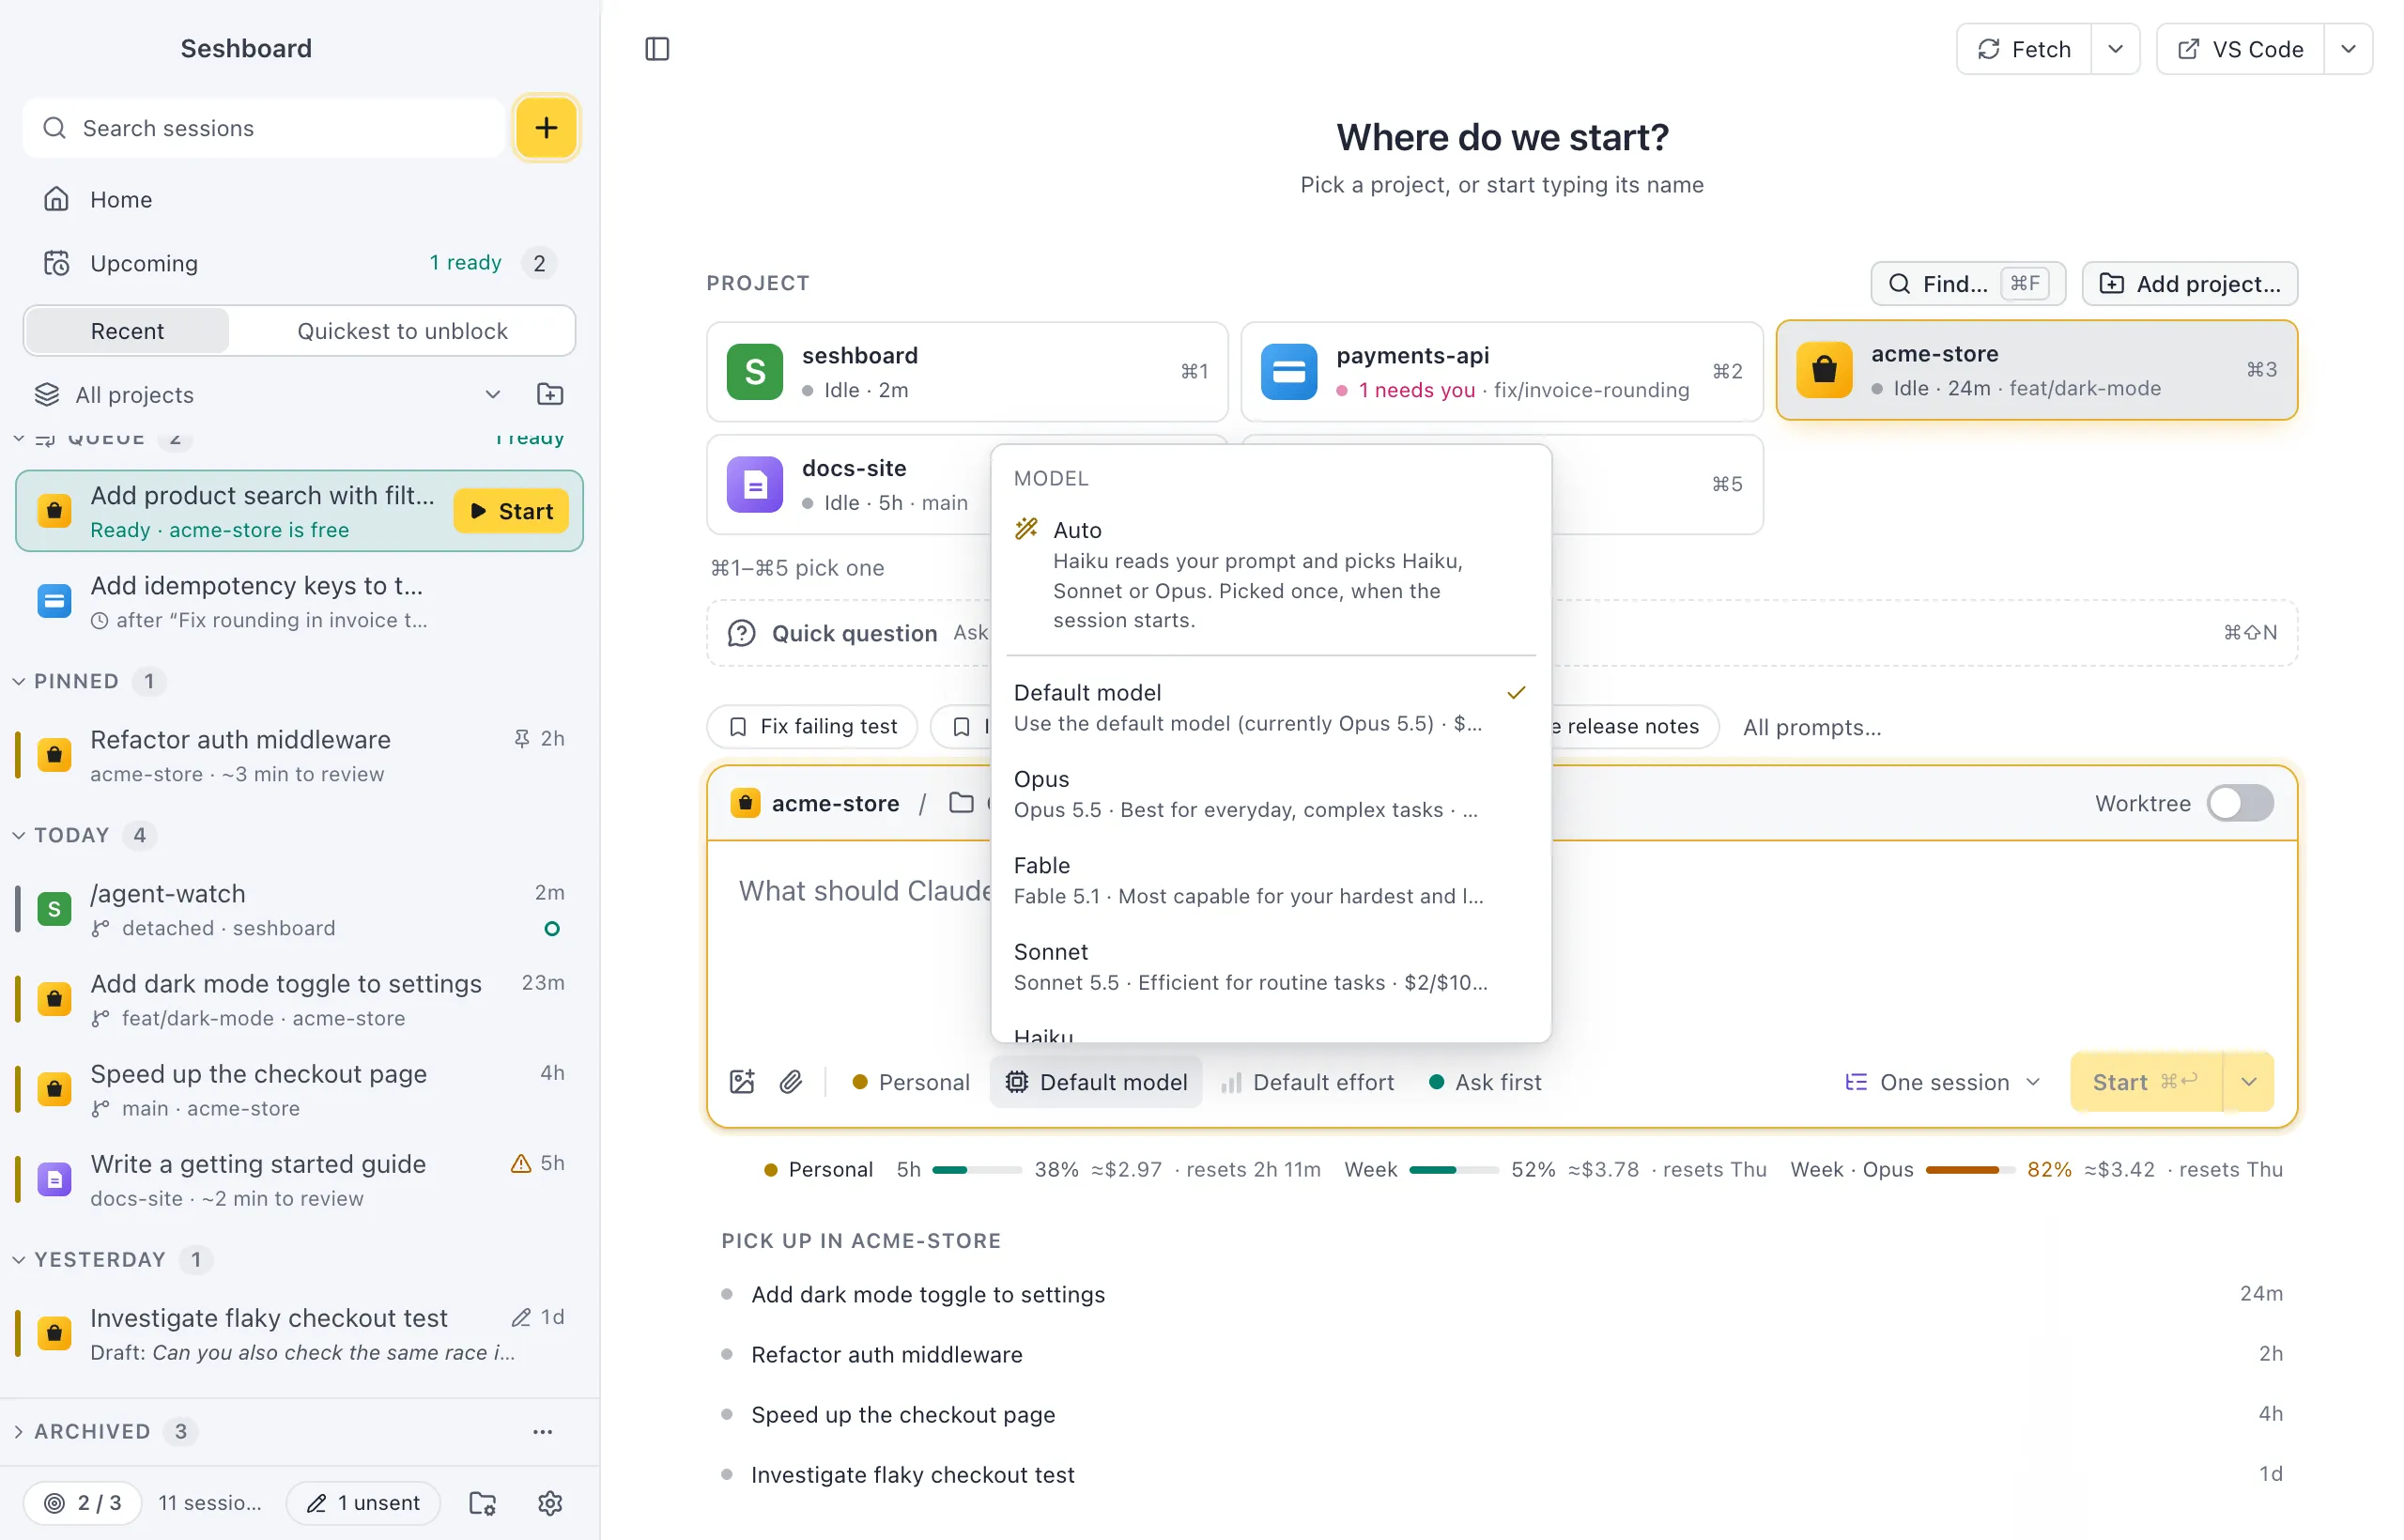Select the seshboard project card
Image resolution: width=2404 pixels, height=1540 pixels.
pyautogui.click(x=967, y=372)
